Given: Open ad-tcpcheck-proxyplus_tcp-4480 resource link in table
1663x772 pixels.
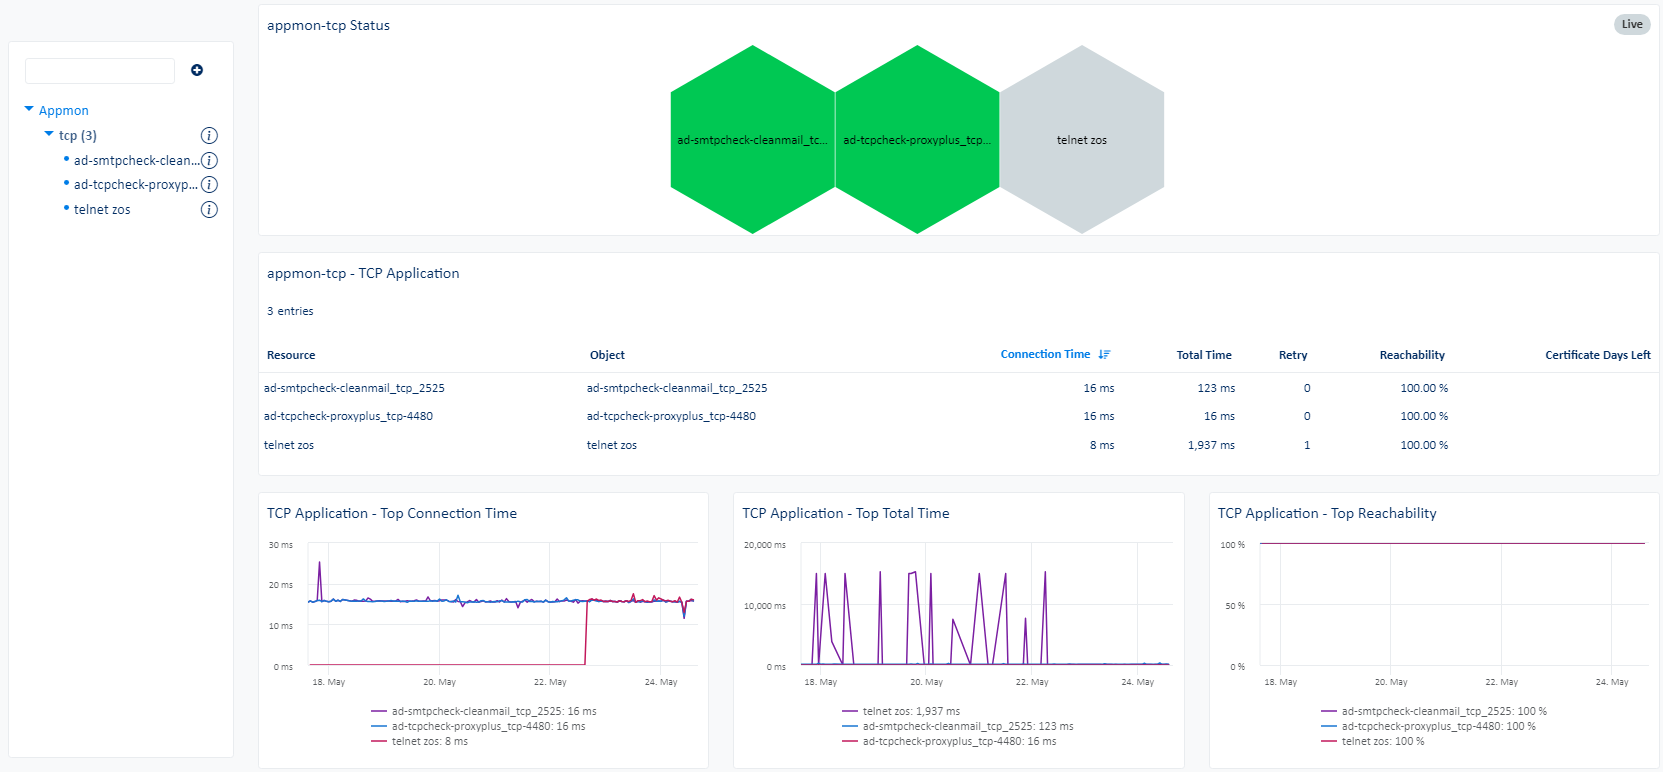Looking at the screenshot, I should 348,417.
